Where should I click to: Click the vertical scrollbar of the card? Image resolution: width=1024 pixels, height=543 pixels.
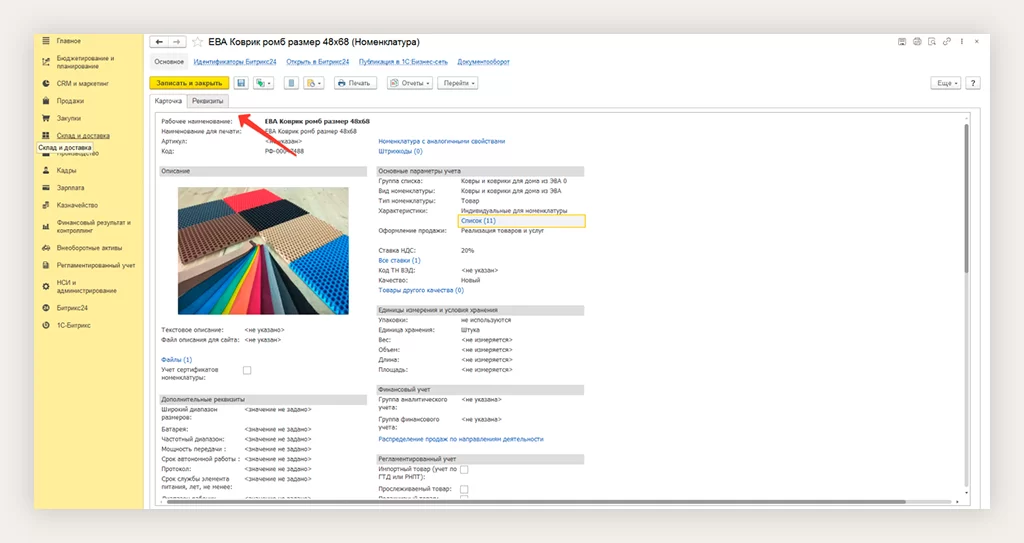965,200
